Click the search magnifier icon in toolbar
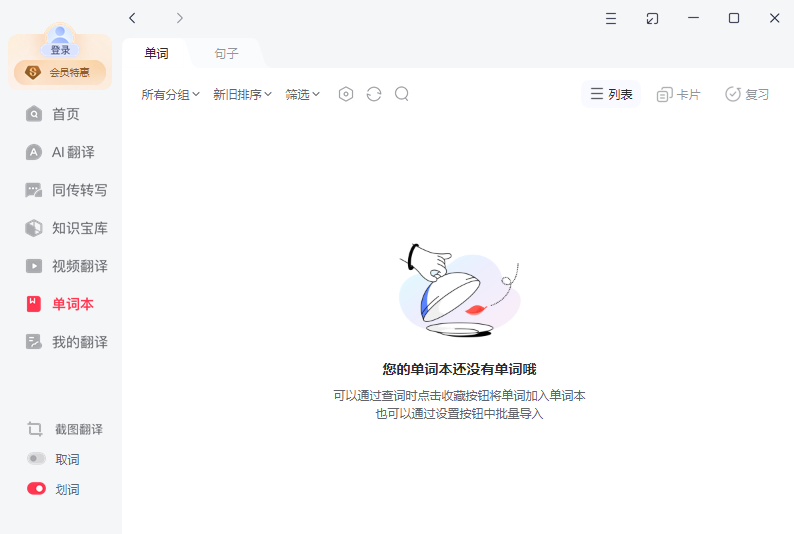 pyautogui.click(x=402, y=94)
